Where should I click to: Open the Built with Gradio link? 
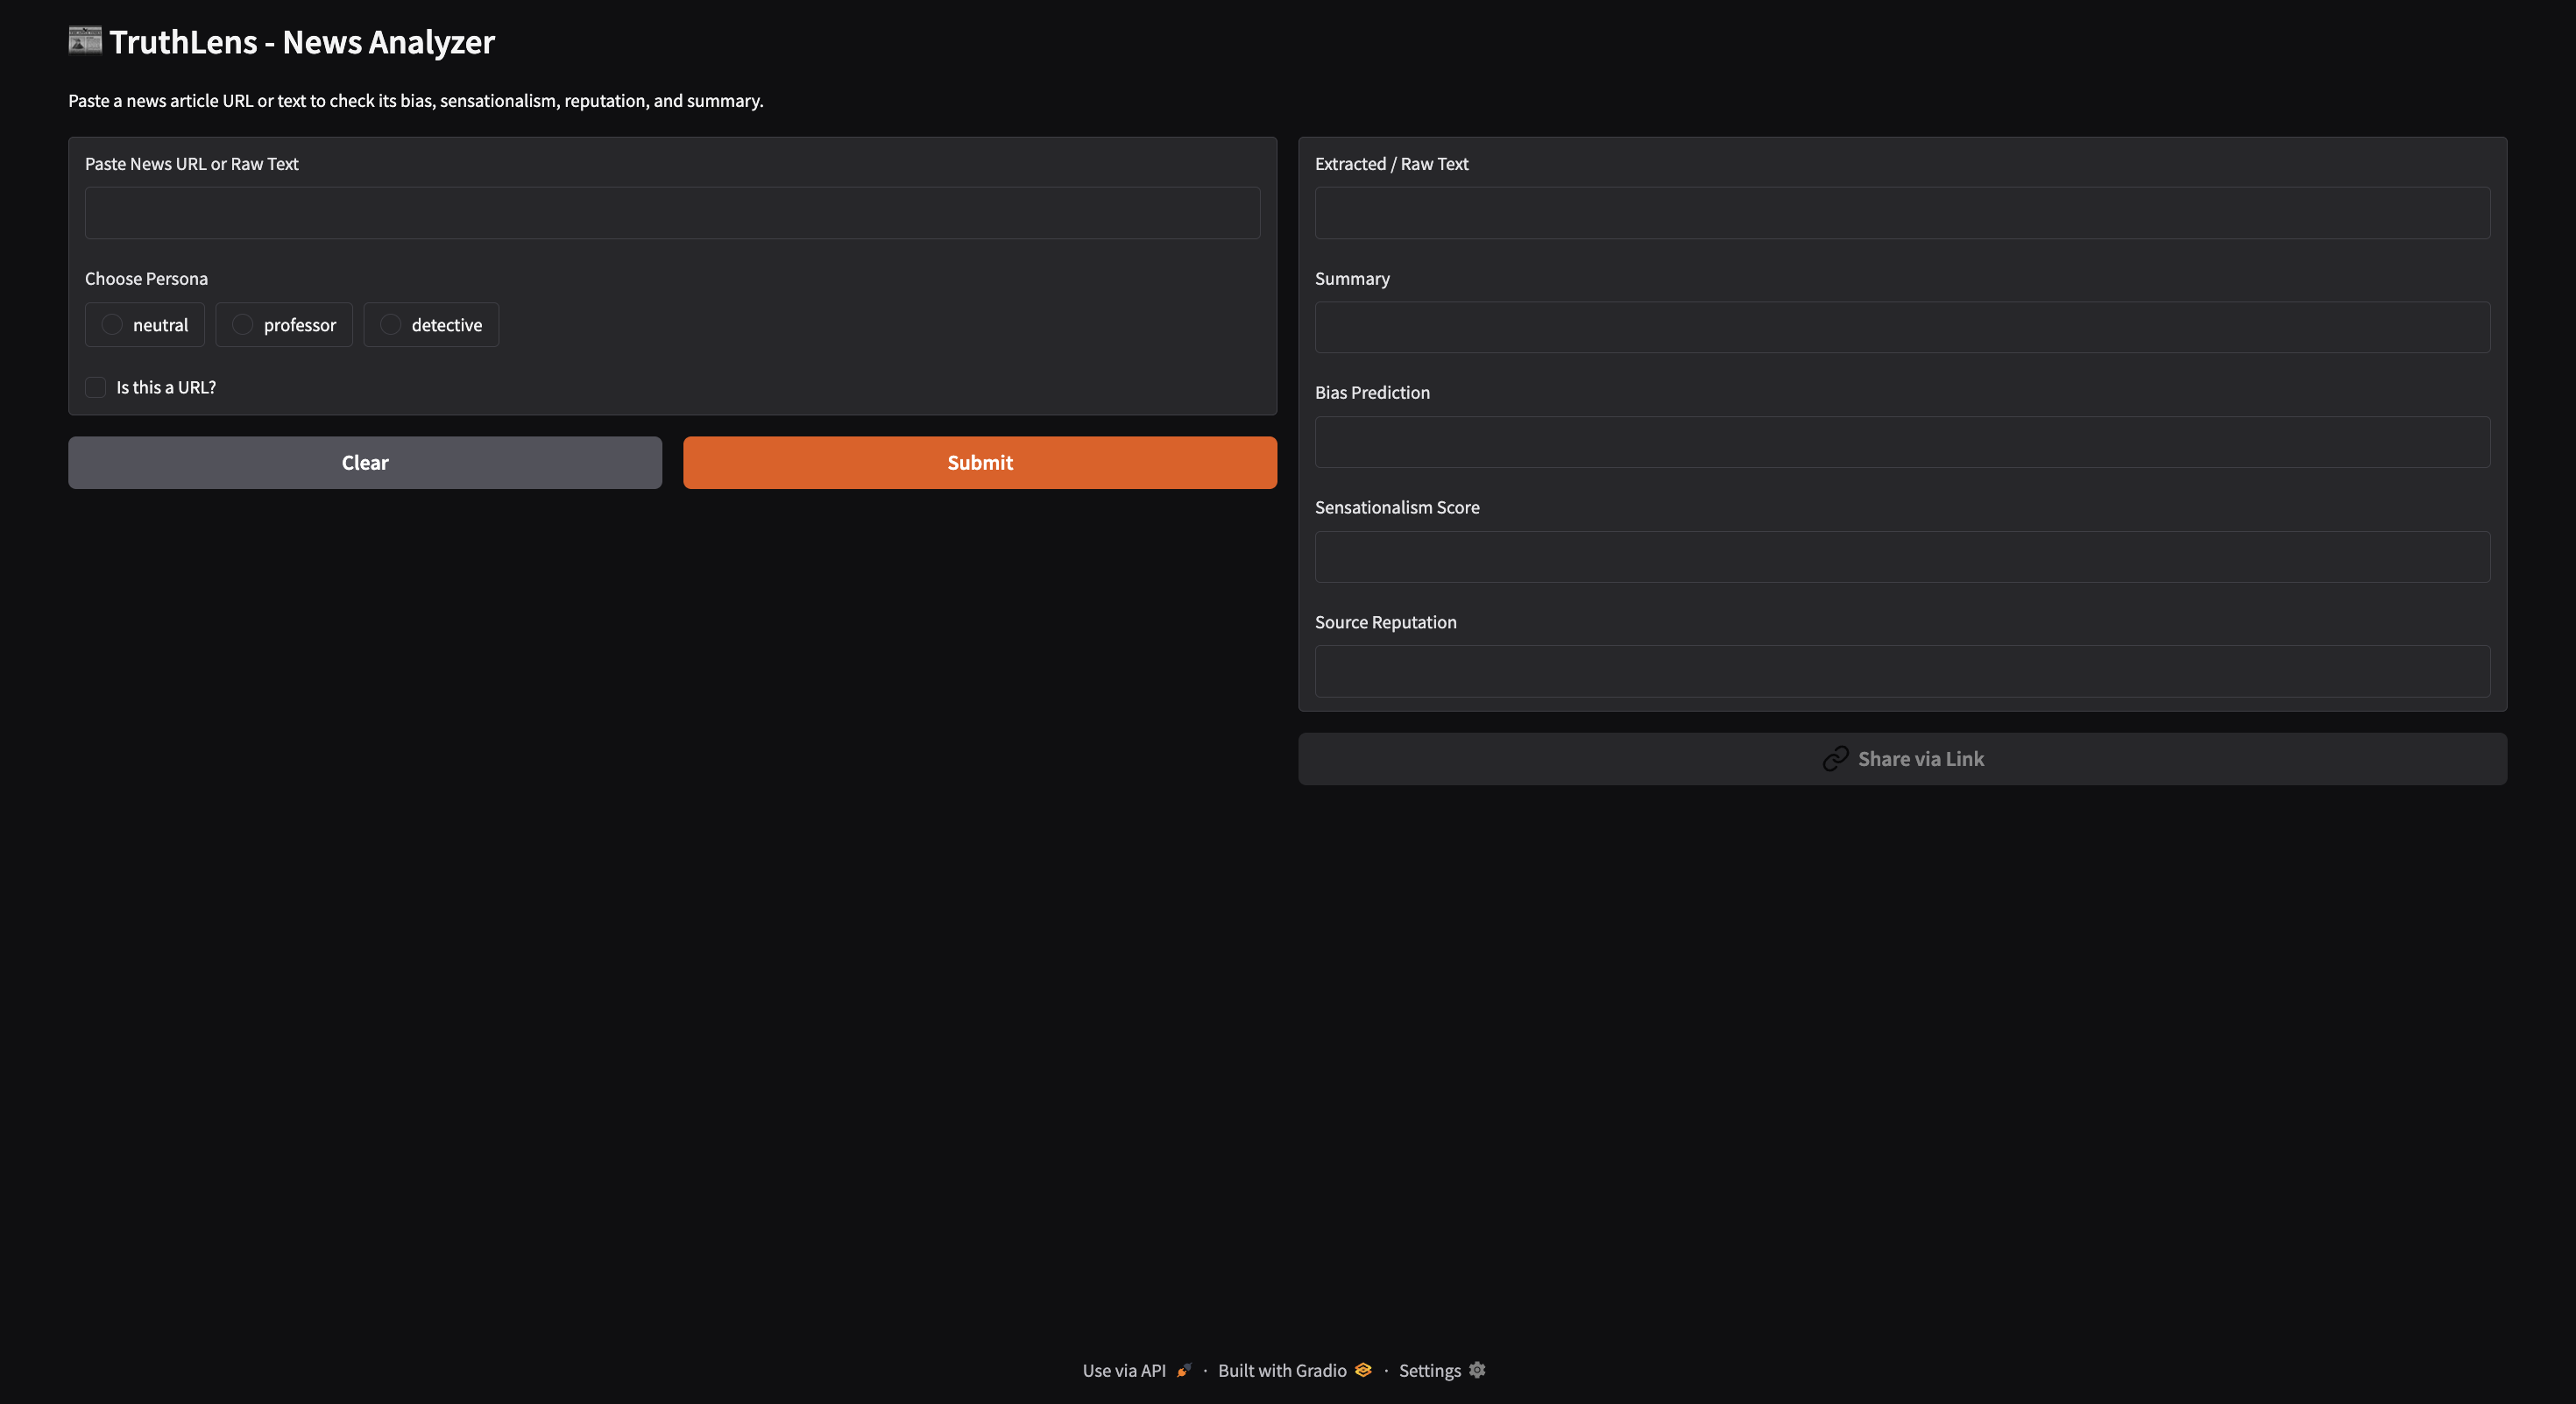pos(1282,1371)
